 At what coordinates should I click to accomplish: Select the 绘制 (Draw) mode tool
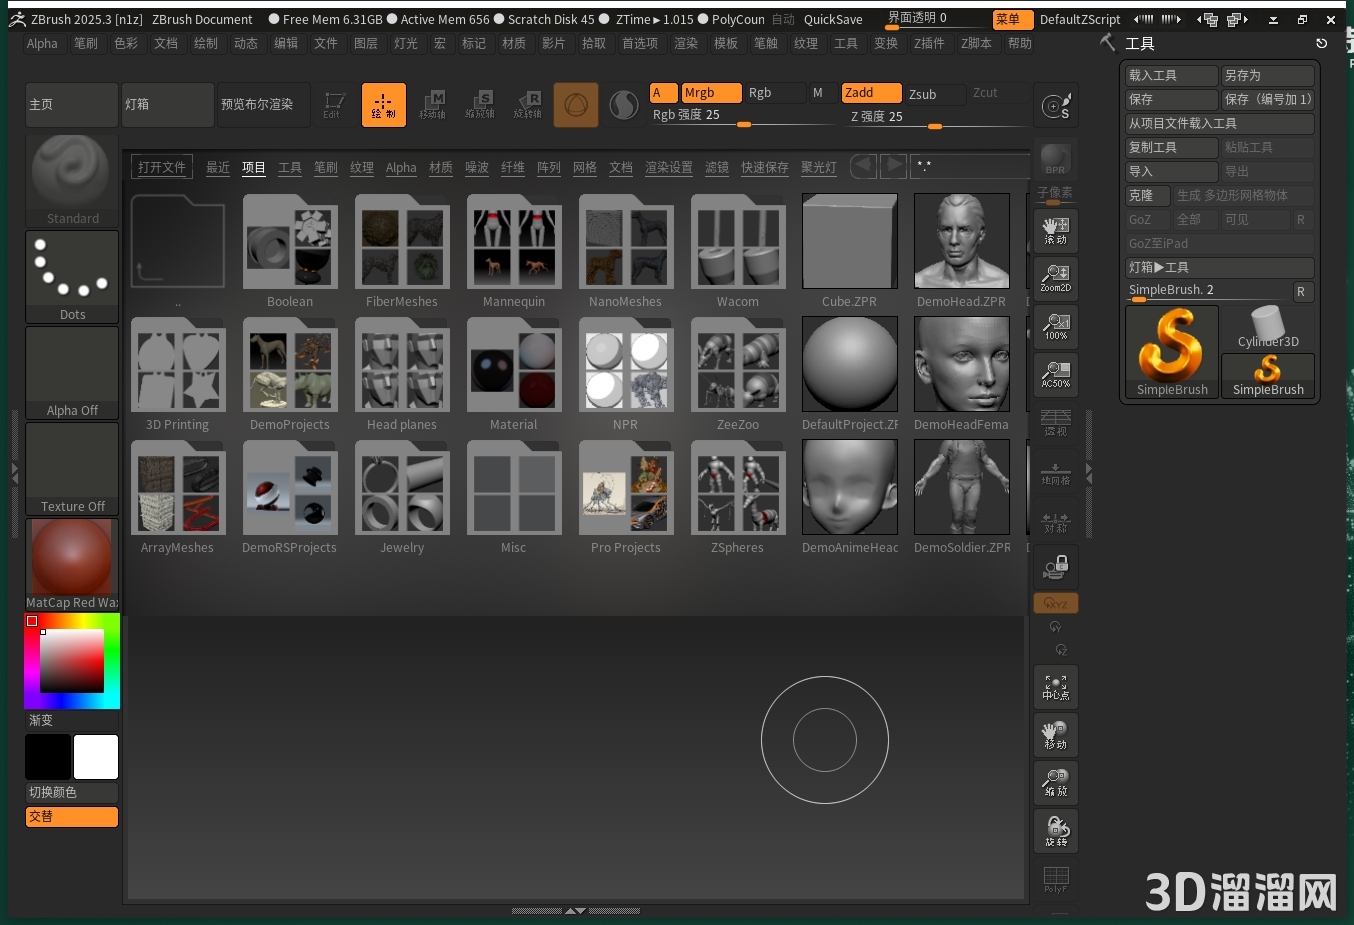coord(384,104)
